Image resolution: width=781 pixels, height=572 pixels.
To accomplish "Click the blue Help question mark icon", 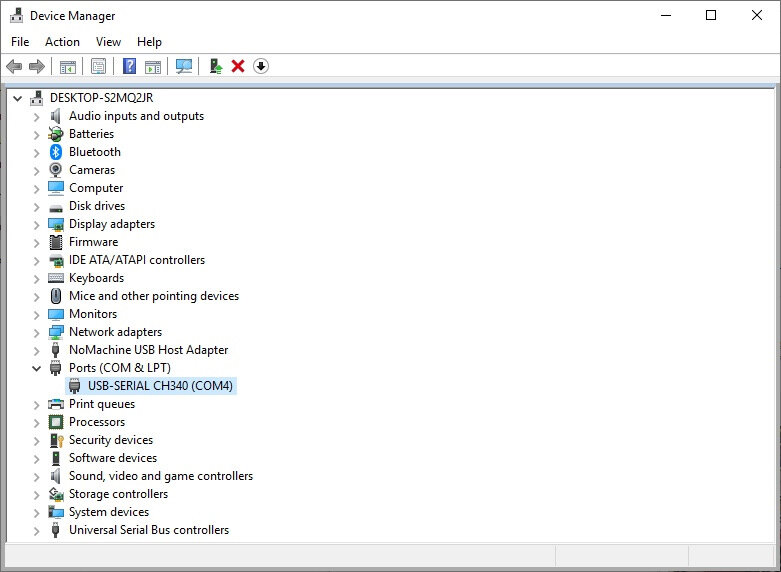I will tap(130, 66).
